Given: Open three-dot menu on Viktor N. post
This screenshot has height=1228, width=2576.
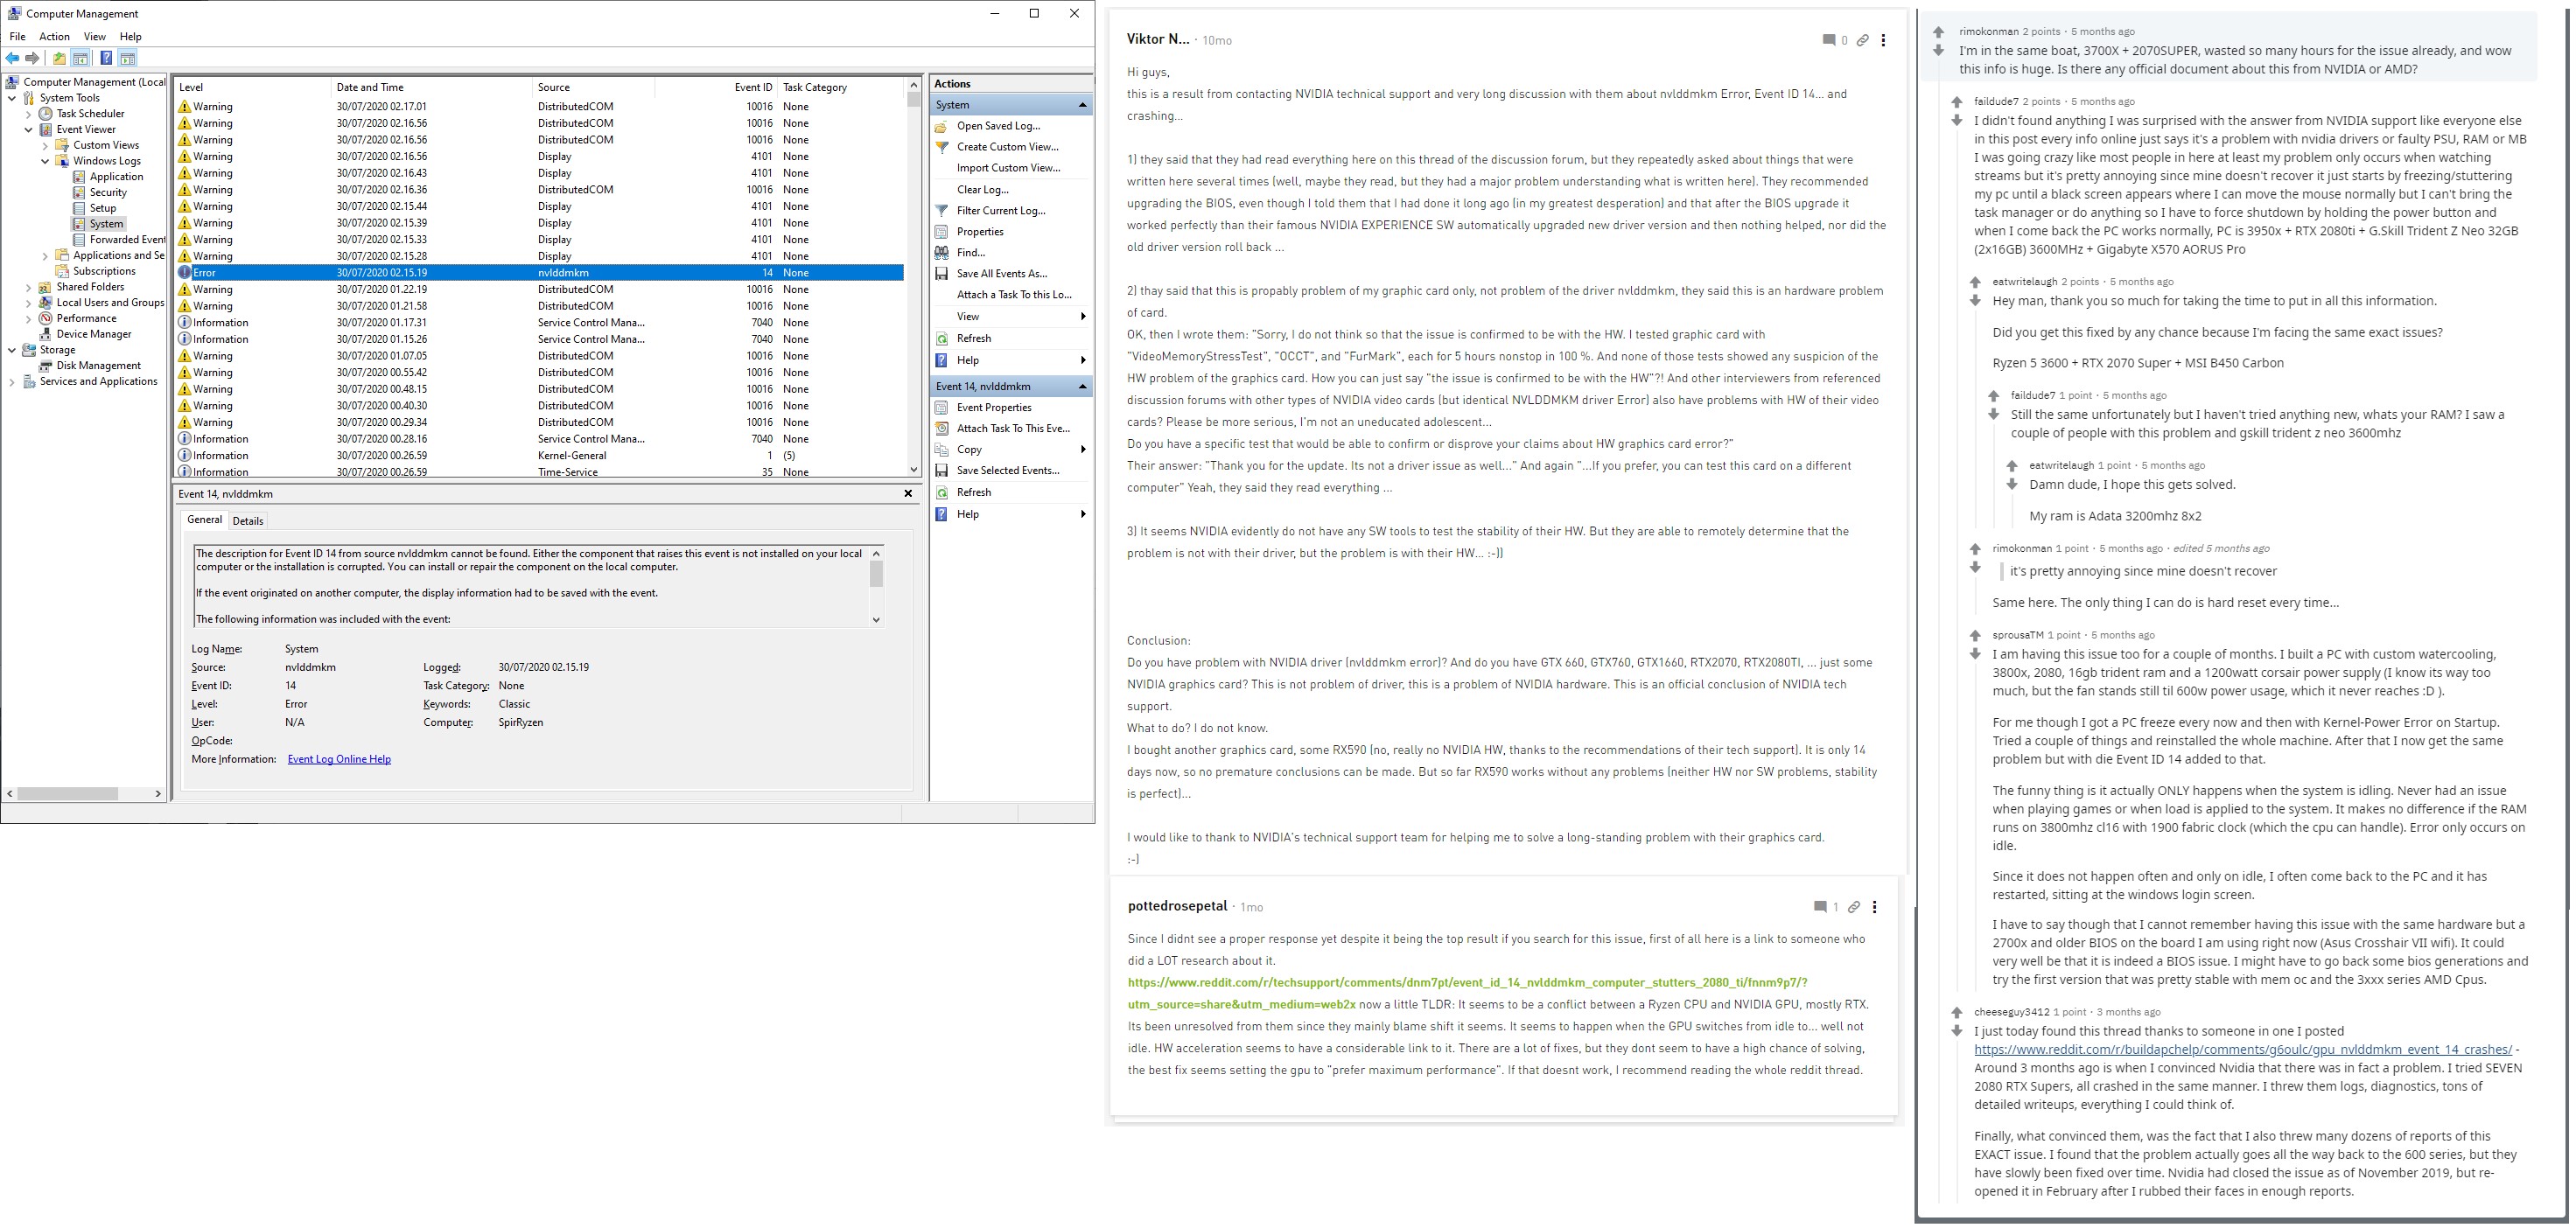Looking at the screenshot, I should [x=1883, y=40].
